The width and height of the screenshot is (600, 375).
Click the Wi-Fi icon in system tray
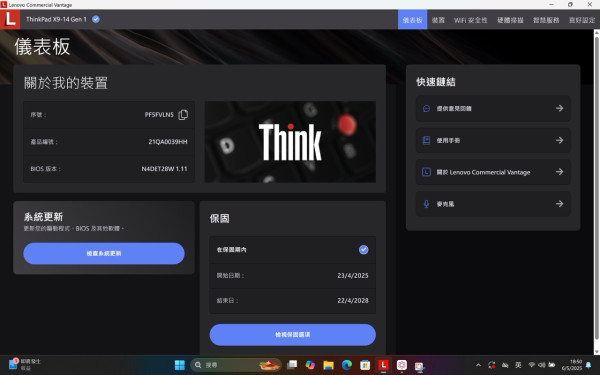coord(532,365)
